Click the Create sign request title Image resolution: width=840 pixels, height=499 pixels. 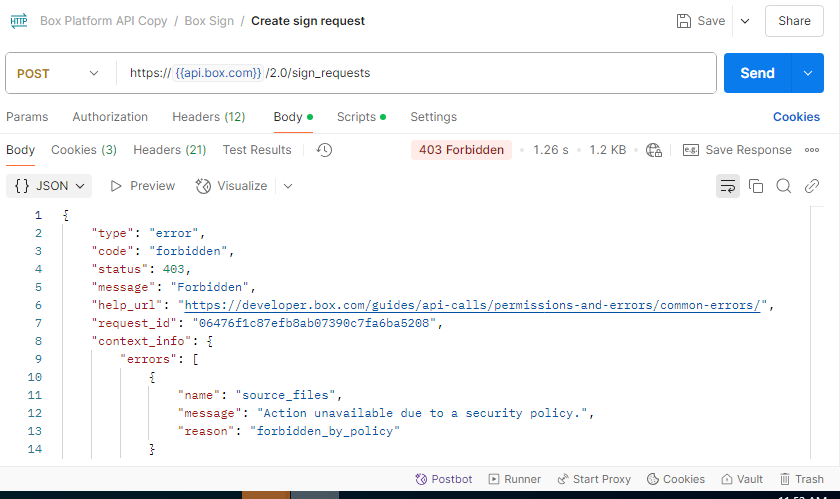tap(308, 21)
